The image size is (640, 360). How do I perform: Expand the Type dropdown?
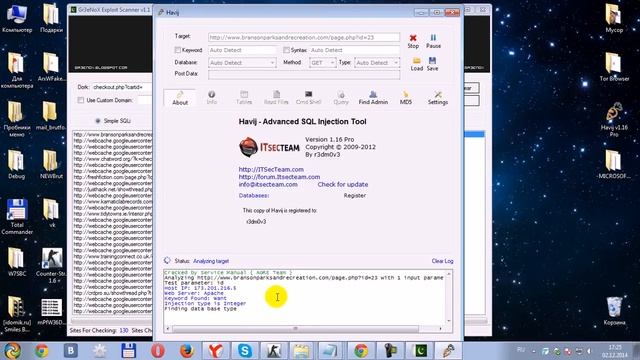(396, 62)
